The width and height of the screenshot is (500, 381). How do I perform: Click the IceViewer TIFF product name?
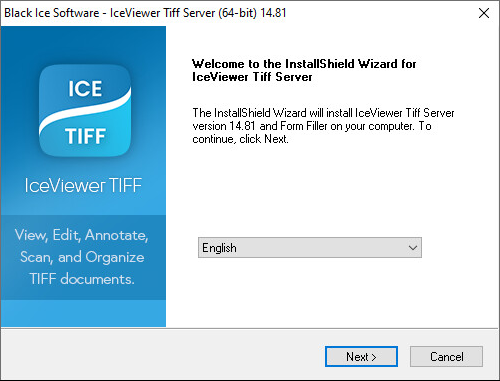(x=83, y=185)
